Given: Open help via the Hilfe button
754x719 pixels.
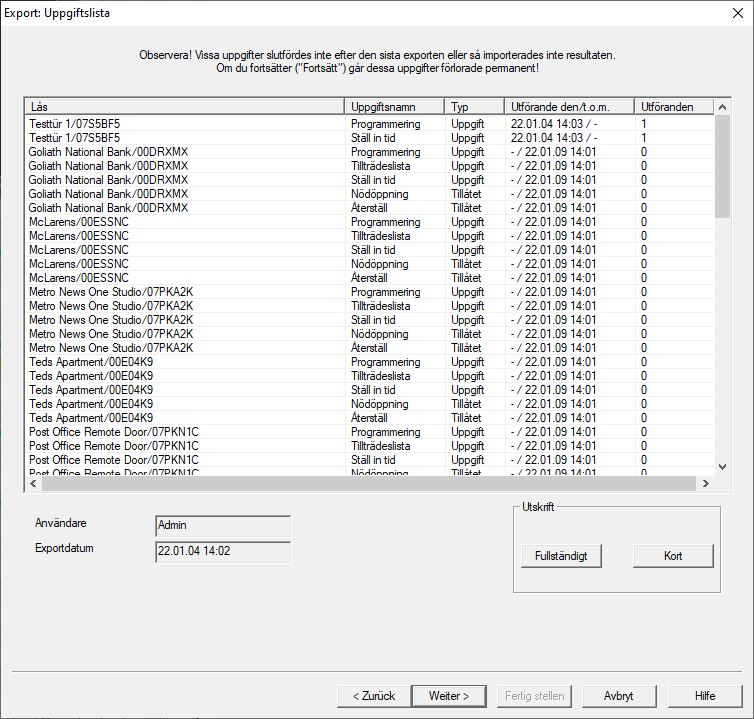Looking at the screenshot, I should [x=705, y=695].
